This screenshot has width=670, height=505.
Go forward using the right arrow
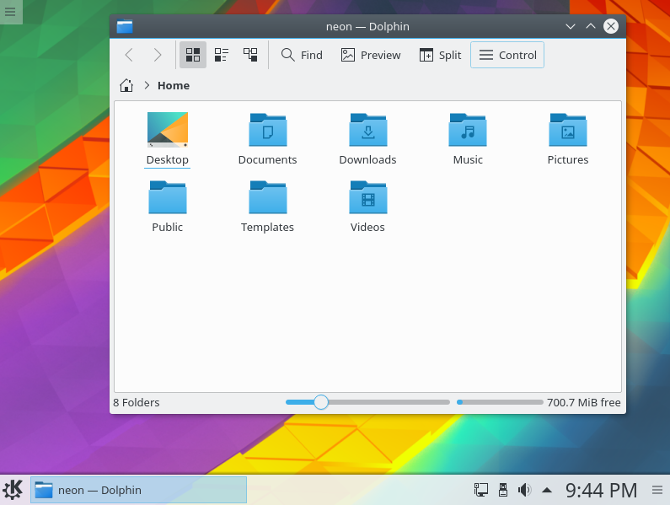157,55
